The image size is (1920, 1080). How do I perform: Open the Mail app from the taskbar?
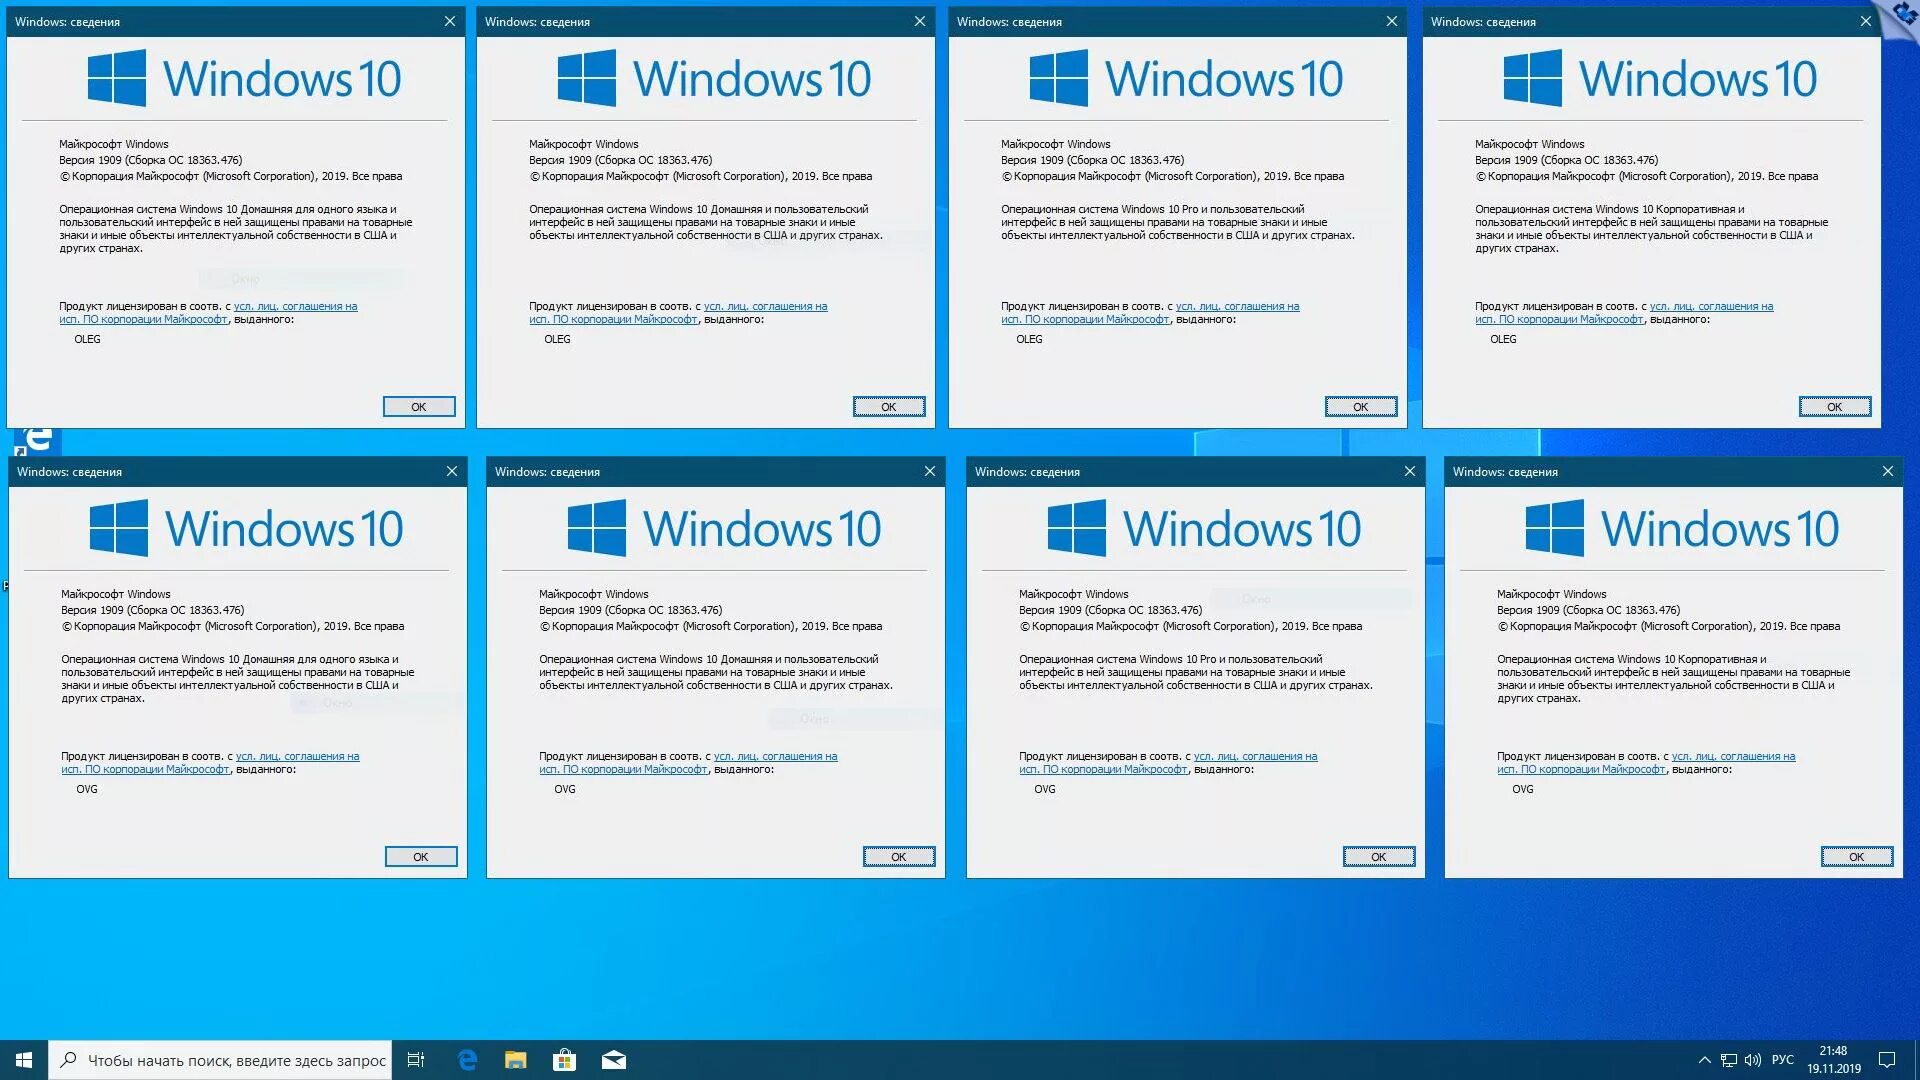pos(614,1059)
